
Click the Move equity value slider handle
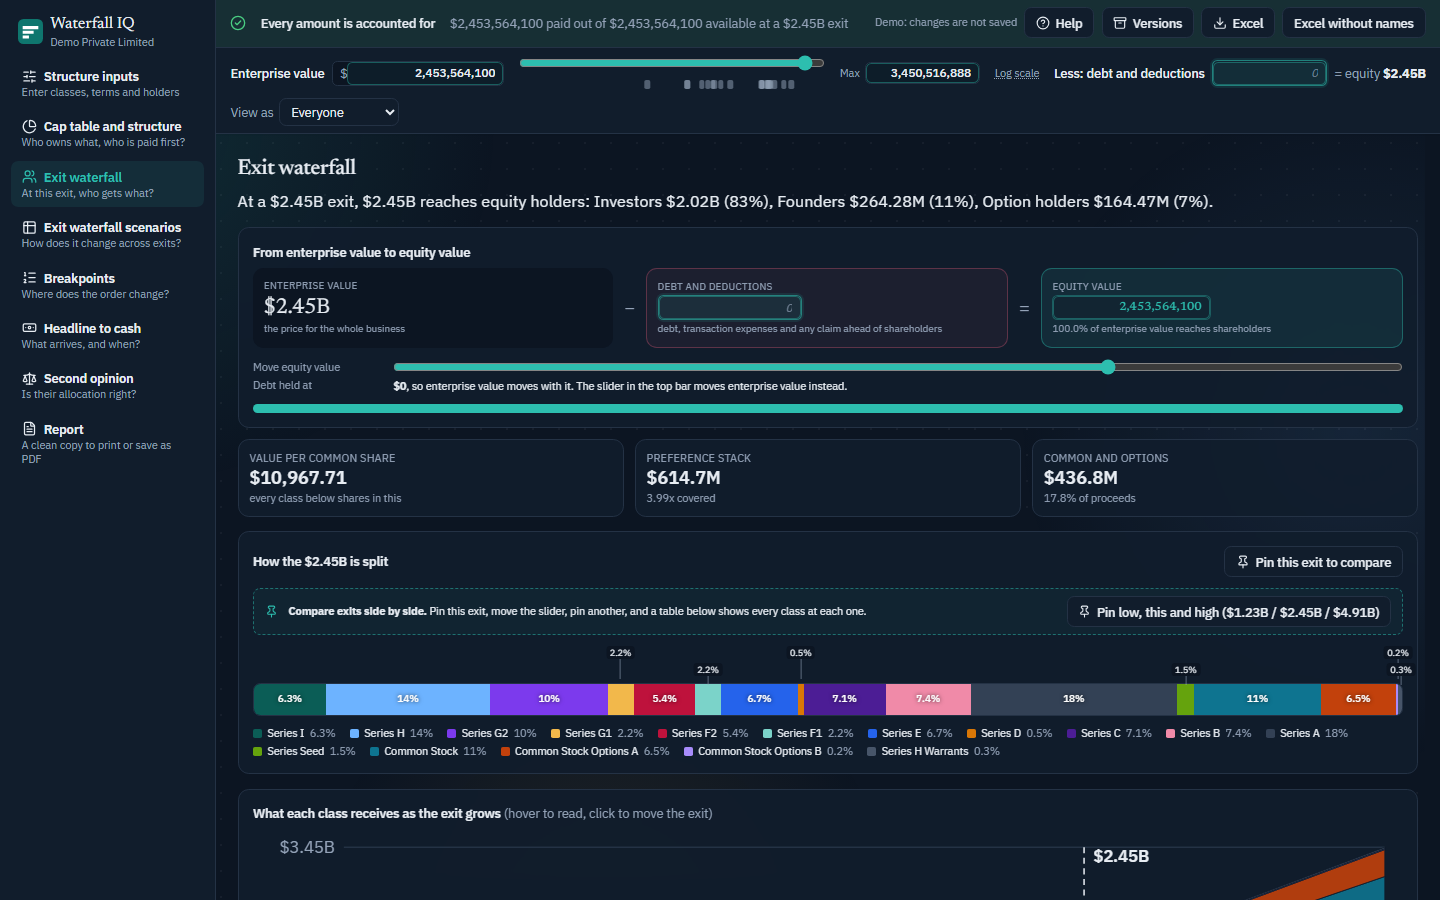[1108, 367]
